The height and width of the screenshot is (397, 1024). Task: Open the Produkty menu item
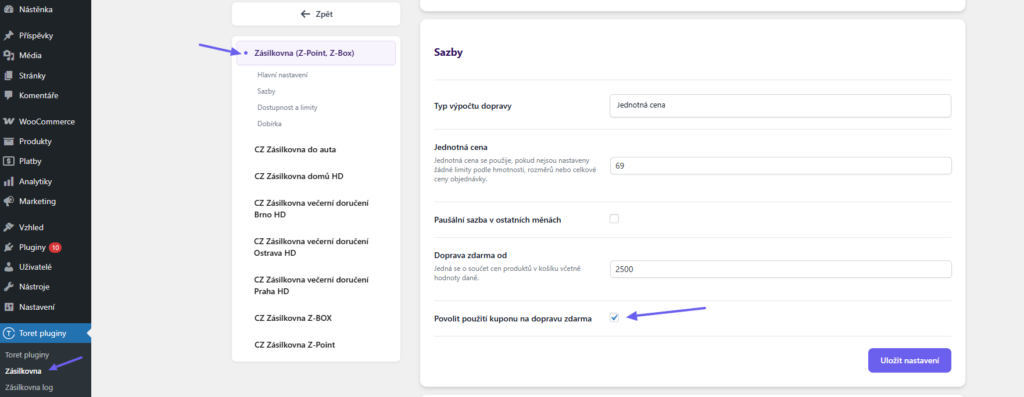click(x=46, y=141)
